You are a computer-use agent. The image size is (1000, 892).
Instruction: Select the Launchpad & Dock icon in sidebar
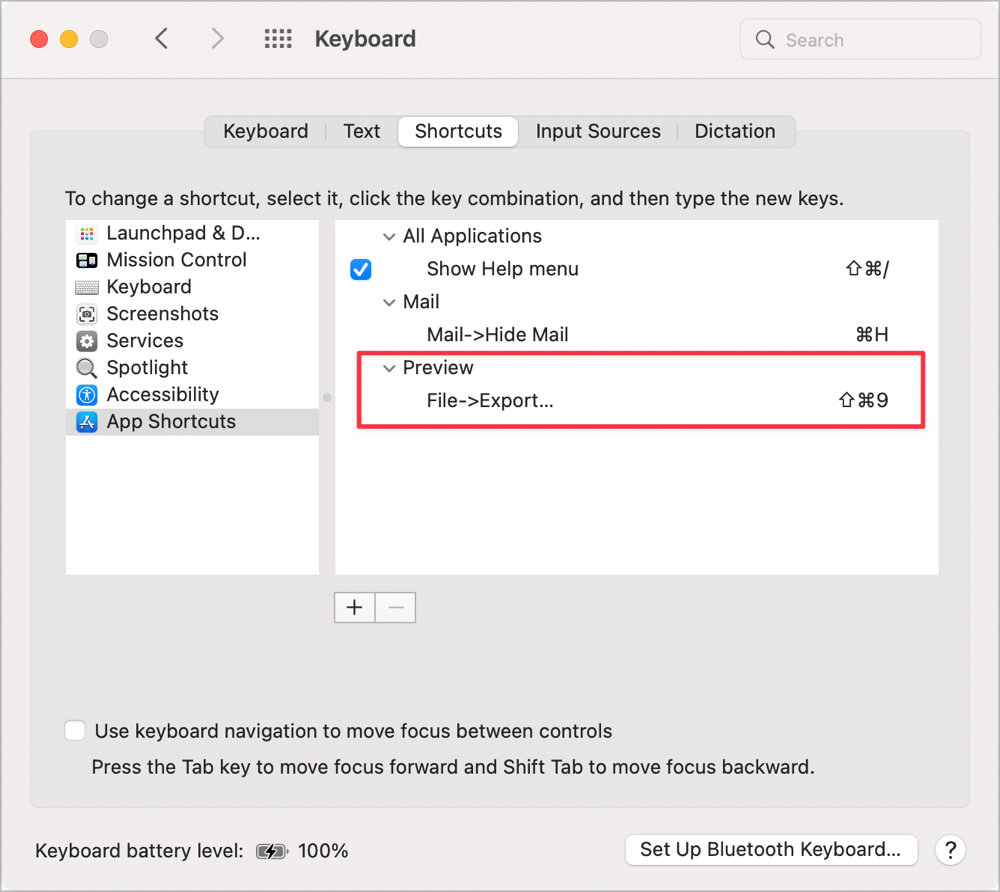(87, 233)
